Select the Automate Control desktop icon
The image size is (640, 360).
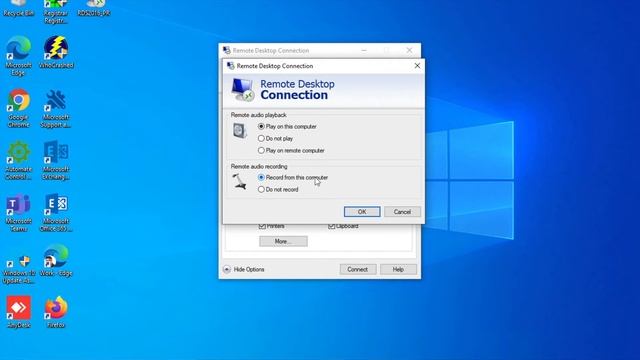pos(18,160)
